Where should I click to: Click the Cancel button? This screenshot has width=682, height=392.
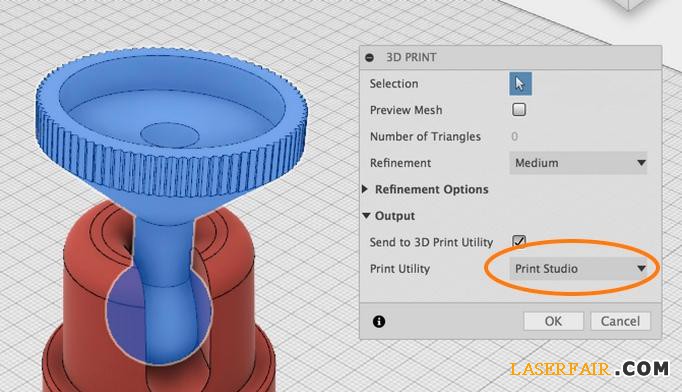[620, 321]
